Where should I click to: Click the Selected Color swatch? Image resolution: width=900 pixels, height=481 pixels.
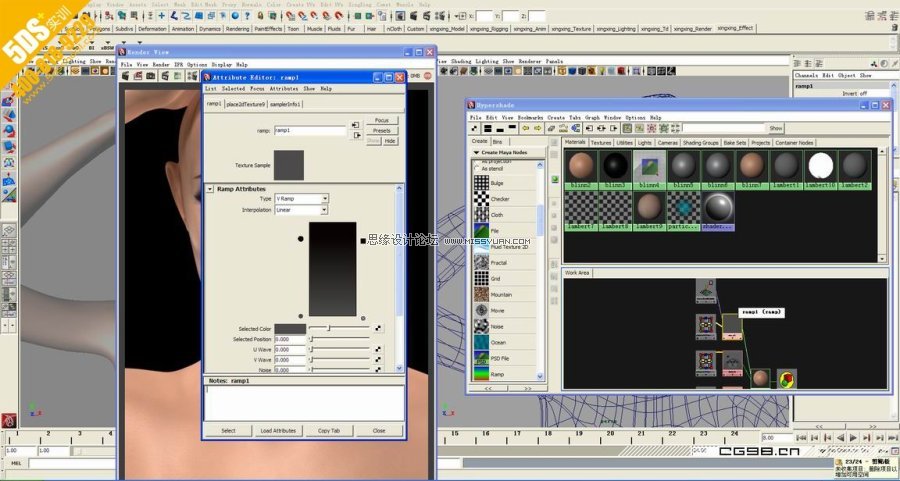pos(290,328)
